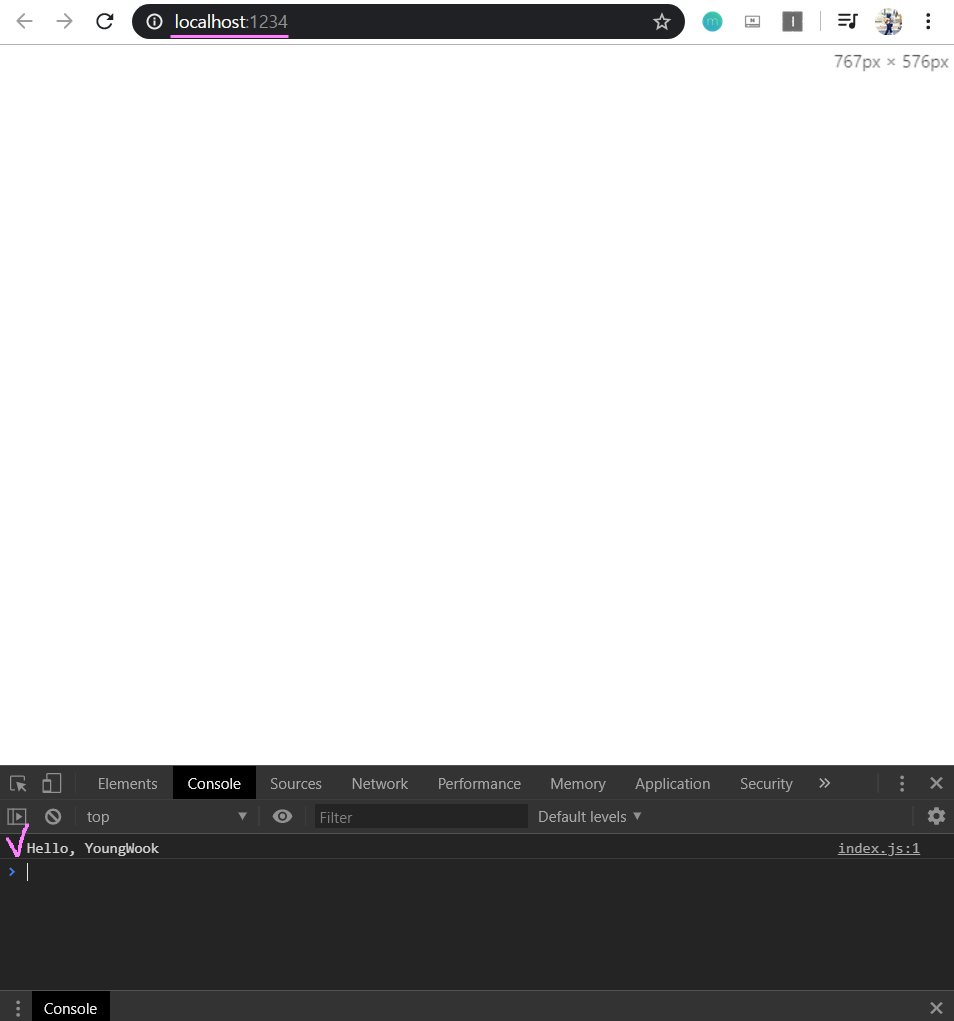The height and width of the screenshot is (1021, 954).
Task: Toggle device toolbar emulation
Action: [x=51, y=783]
